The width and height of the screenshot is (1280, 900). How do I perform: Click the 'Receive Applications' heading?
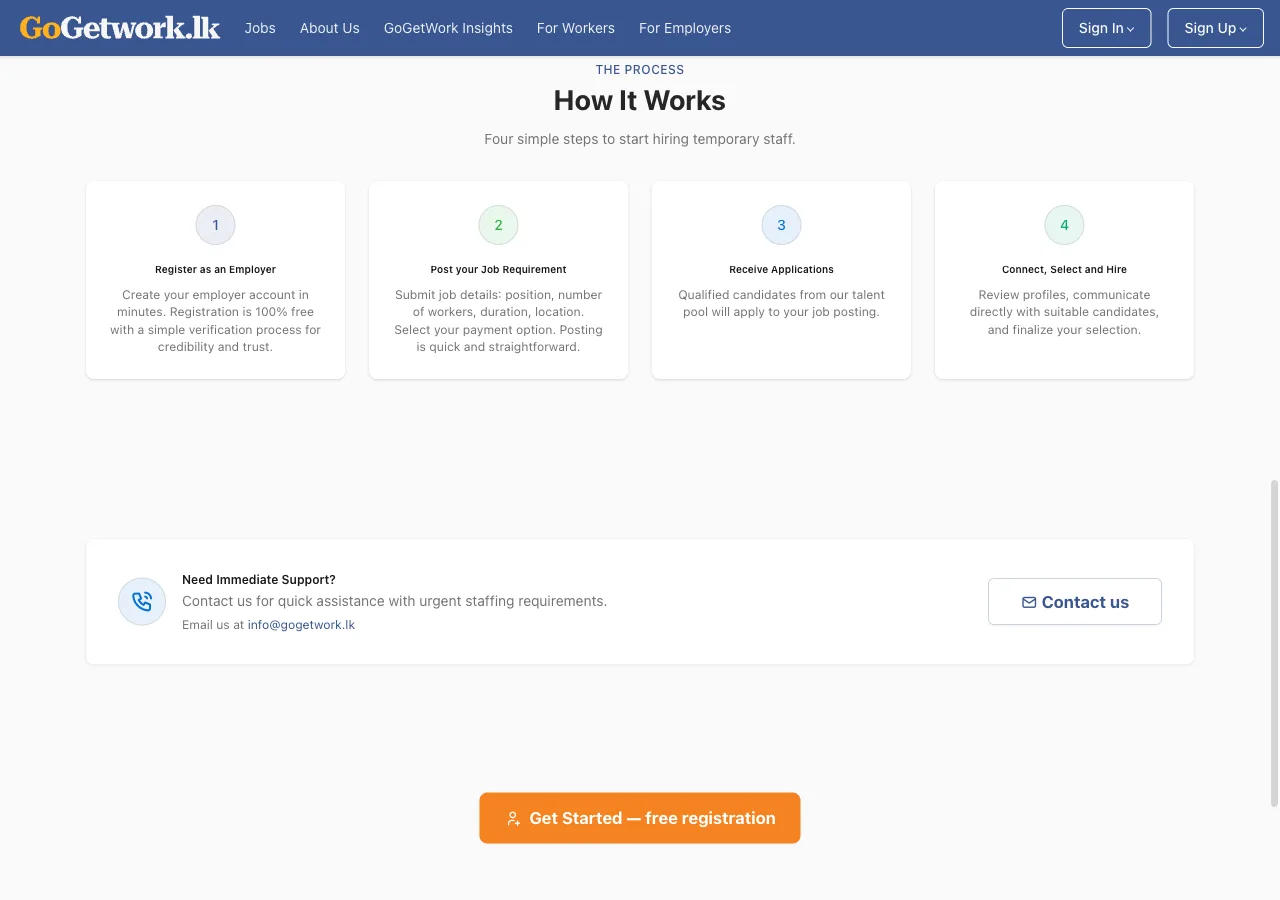click(781, 269)
